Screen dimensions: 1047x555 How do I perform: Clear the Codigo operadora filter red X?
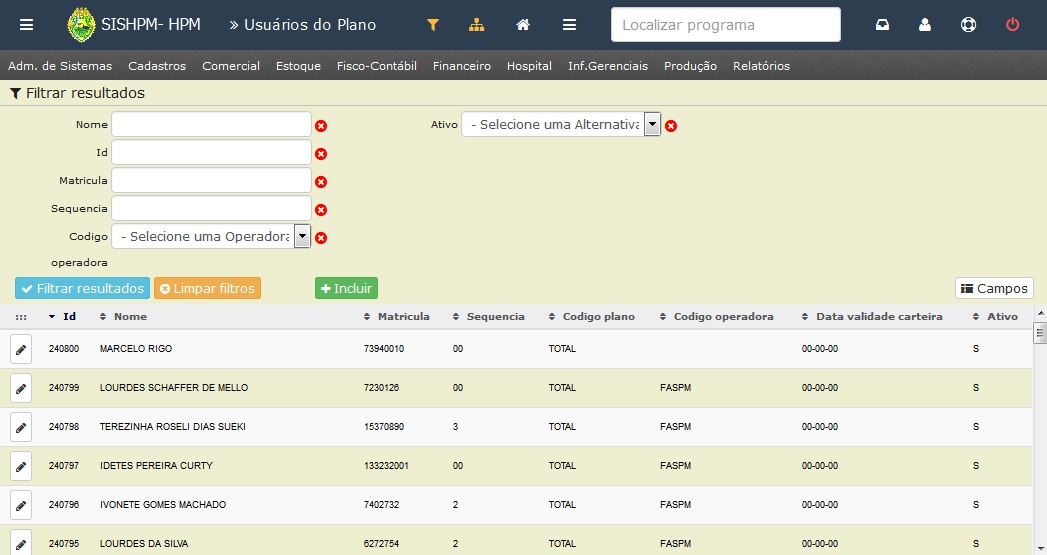point(321,238)
